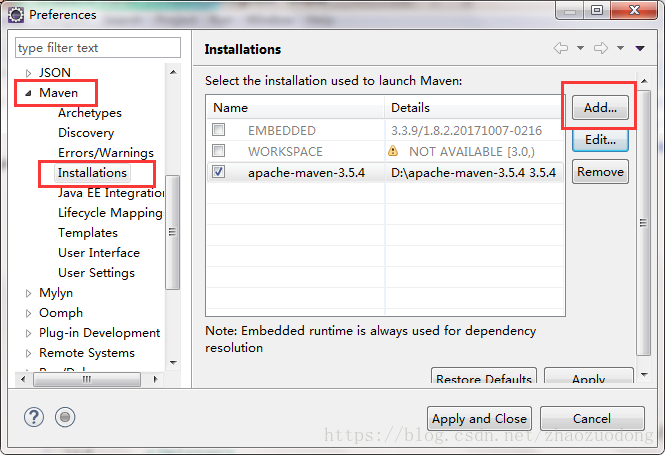The width and height of the screenshot is (665, 455).
Task: Open Lifecycle Mappings page
Action: (110, 213)
